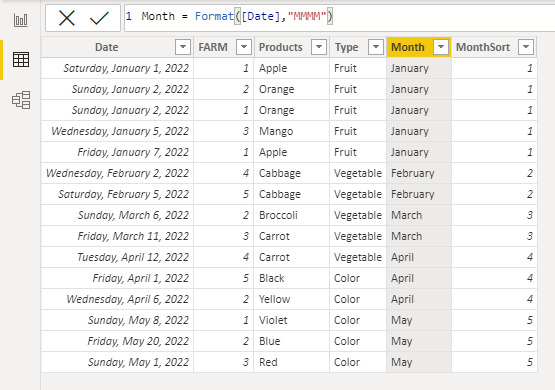Open the Data view table icon
The image size is (555, 390).
pos(21,59)
